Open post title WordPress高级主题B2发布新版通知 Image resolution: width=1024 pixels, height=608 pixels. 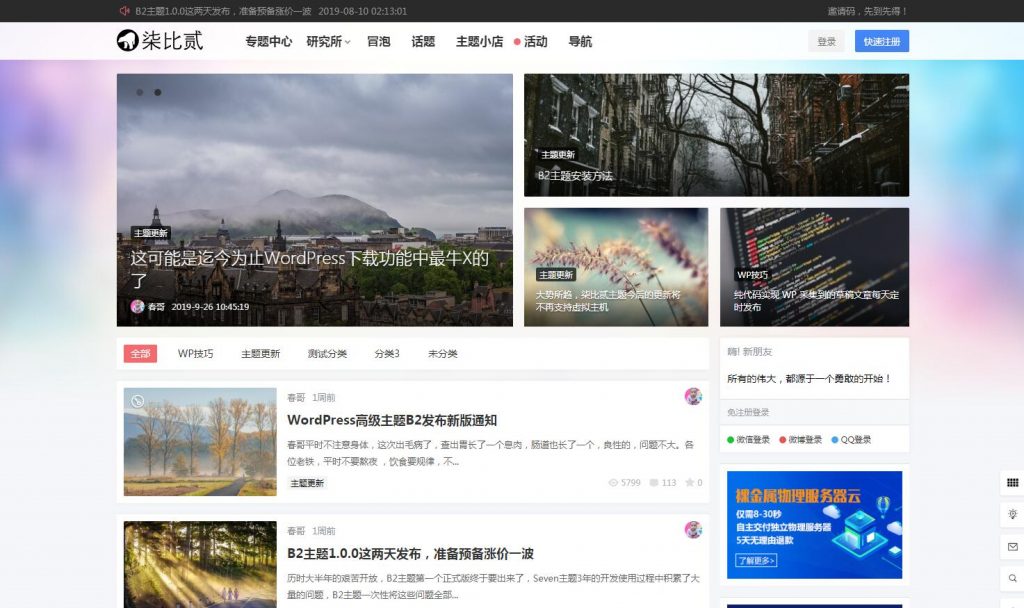tap(392, 420)
